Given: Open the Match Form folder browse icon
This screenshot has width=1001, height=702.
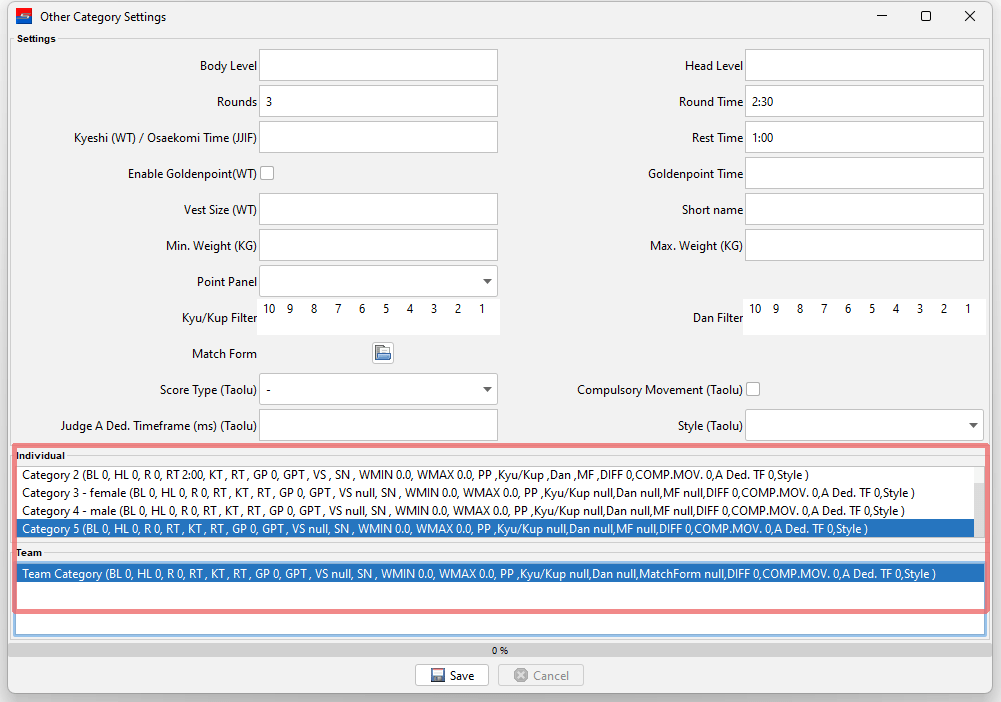Looking at the screenshot, I should click(x=383, y=353).
